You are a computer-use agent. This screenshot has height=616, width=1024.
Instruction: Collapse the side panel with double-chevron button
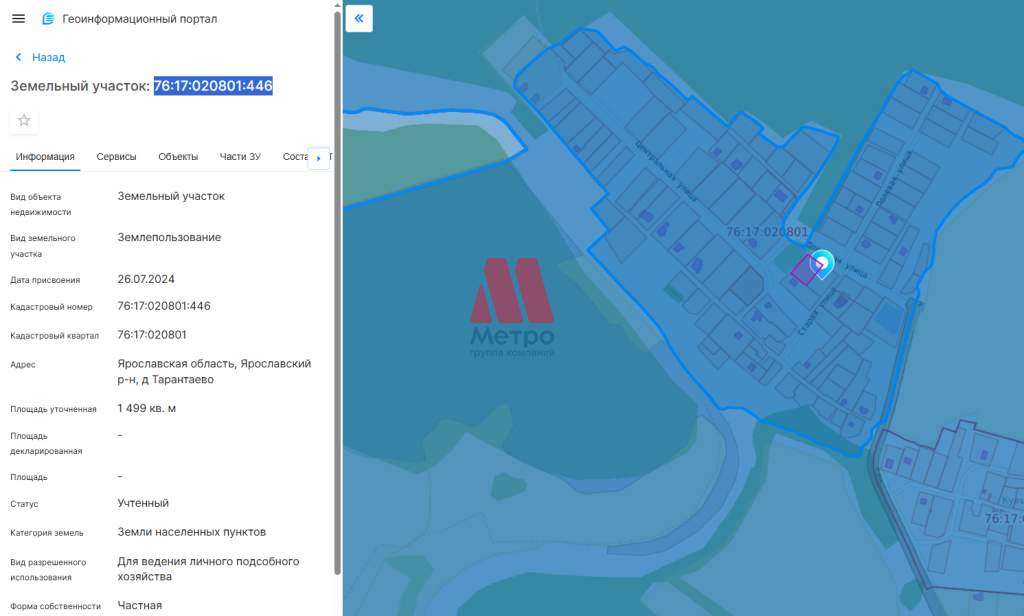click(359, 19)
